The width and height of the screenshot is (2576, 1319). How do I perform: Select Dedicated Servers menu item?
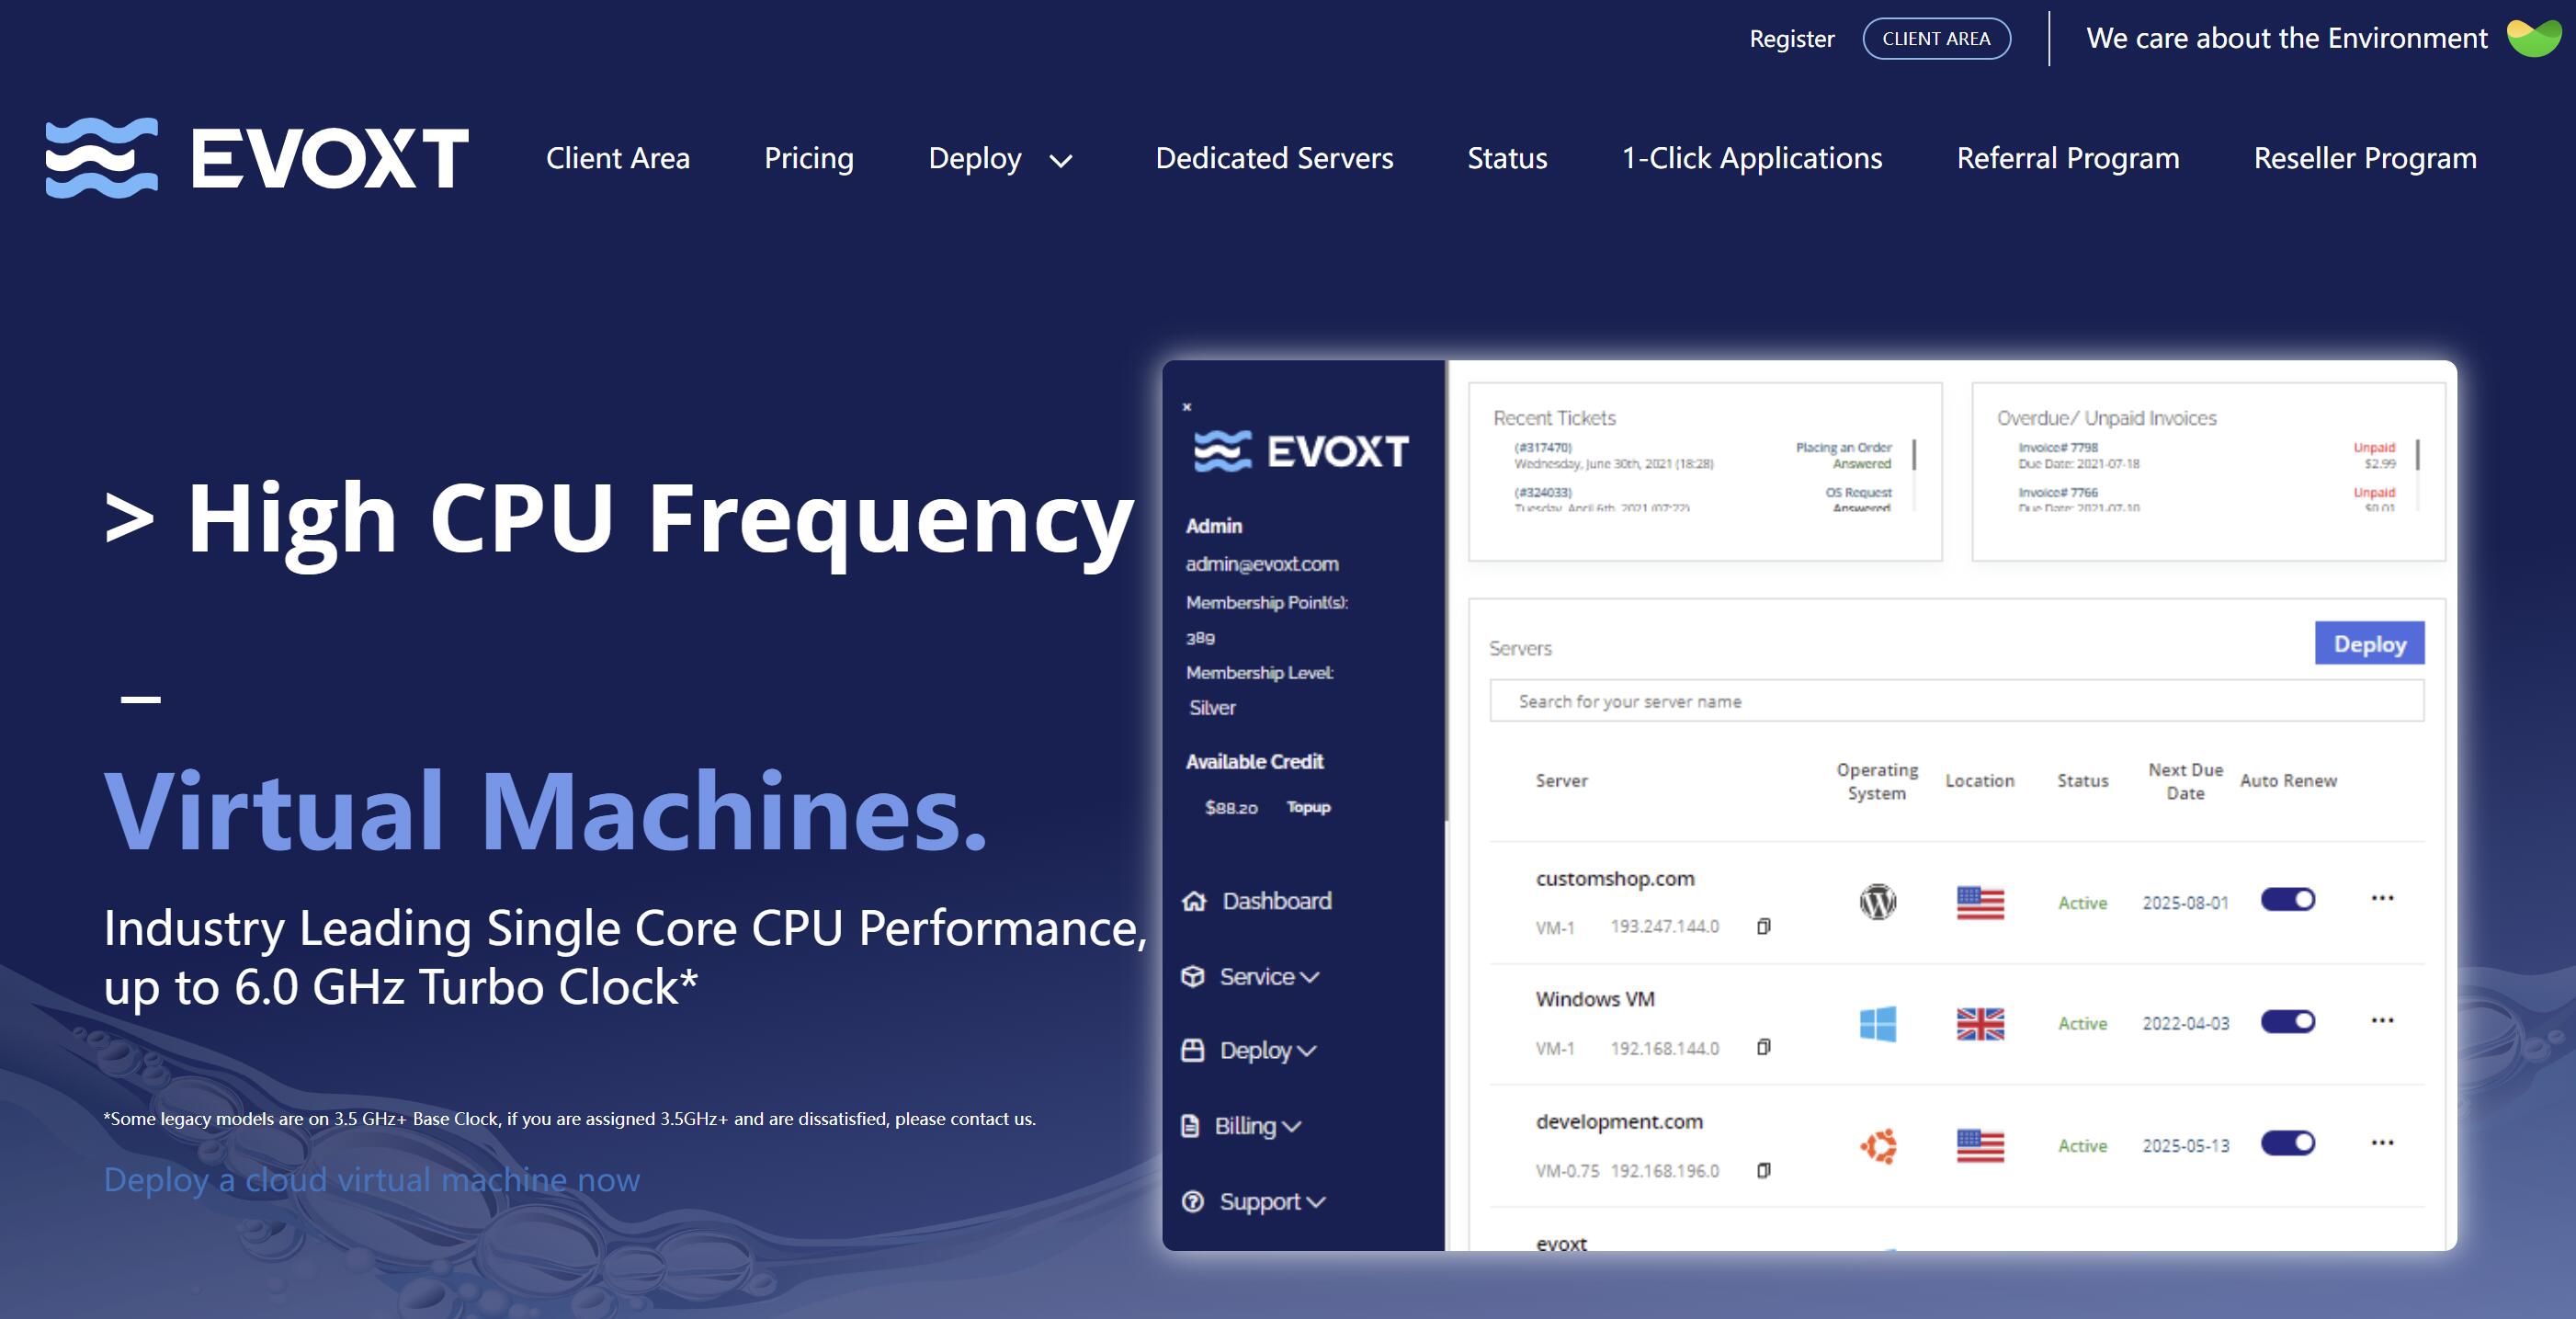click(x=1275, y=156)
